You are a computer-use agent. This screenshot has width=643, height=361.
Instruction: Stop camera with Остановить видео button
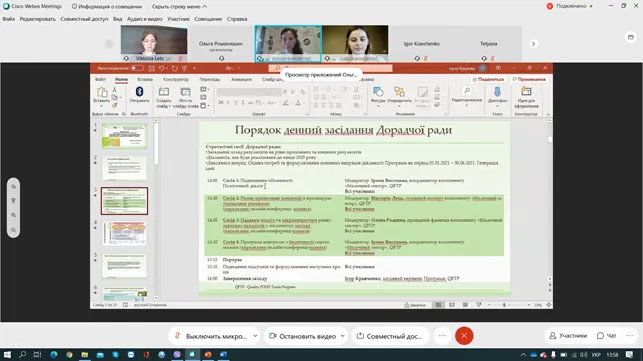point(302,336)
